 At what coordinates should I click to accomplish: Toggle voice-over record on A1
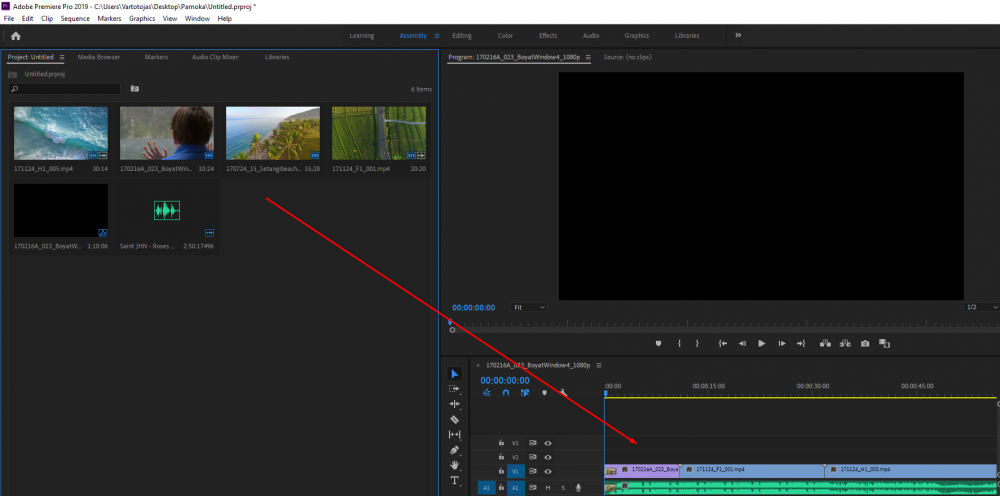[x=578, y=488]
